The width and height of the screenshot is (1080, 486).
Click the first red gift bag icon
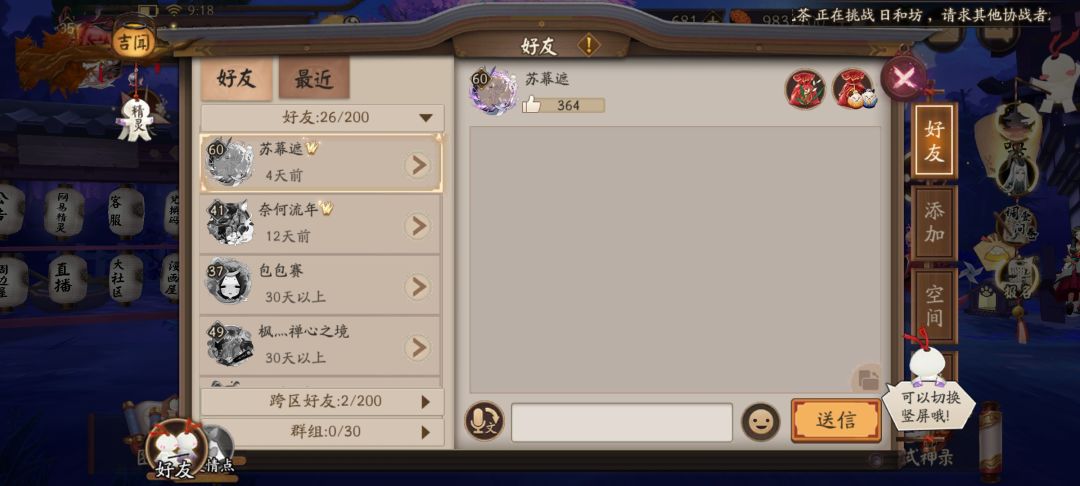[x=805, y=89]
